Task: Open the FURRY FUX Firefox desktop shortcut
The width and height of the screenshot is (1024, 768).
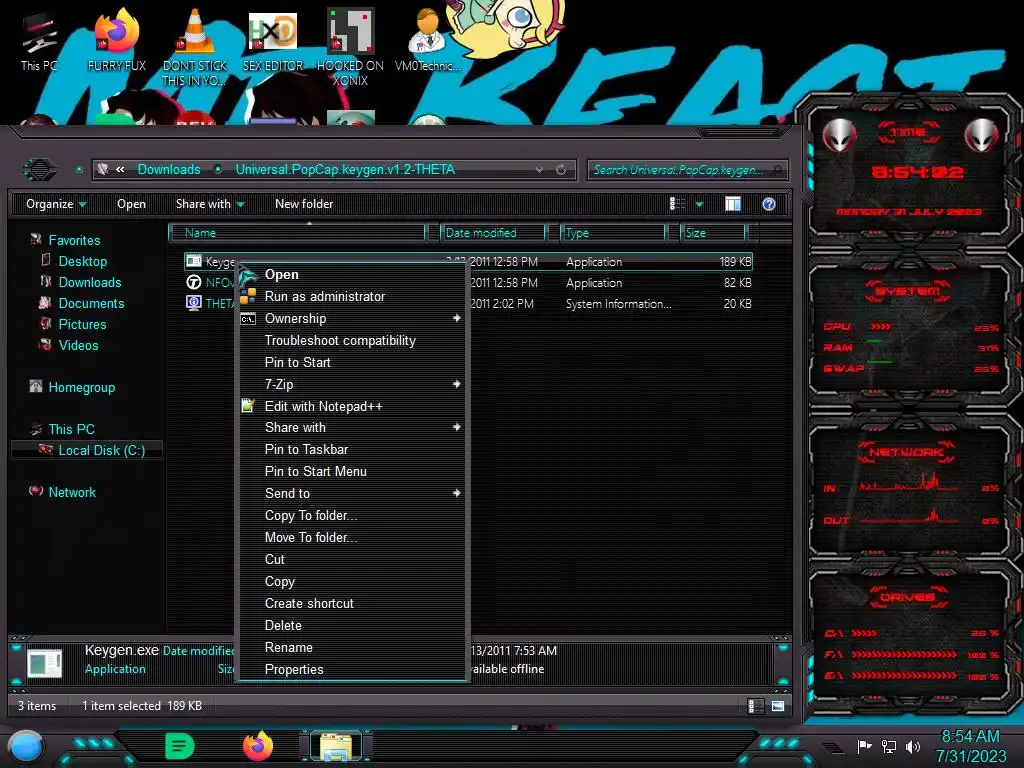Action: pos(117,41)
